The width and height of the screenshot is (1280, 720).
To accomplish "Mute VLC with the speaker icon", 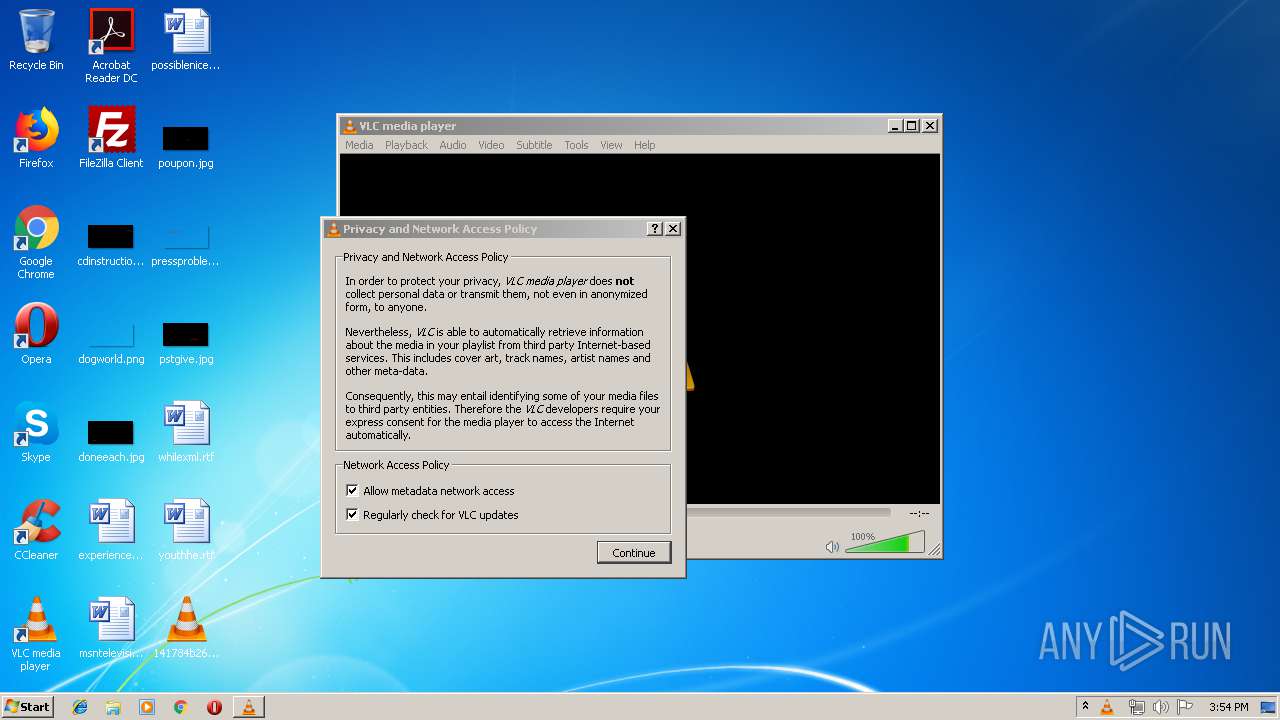I will (x=832, y=547).
